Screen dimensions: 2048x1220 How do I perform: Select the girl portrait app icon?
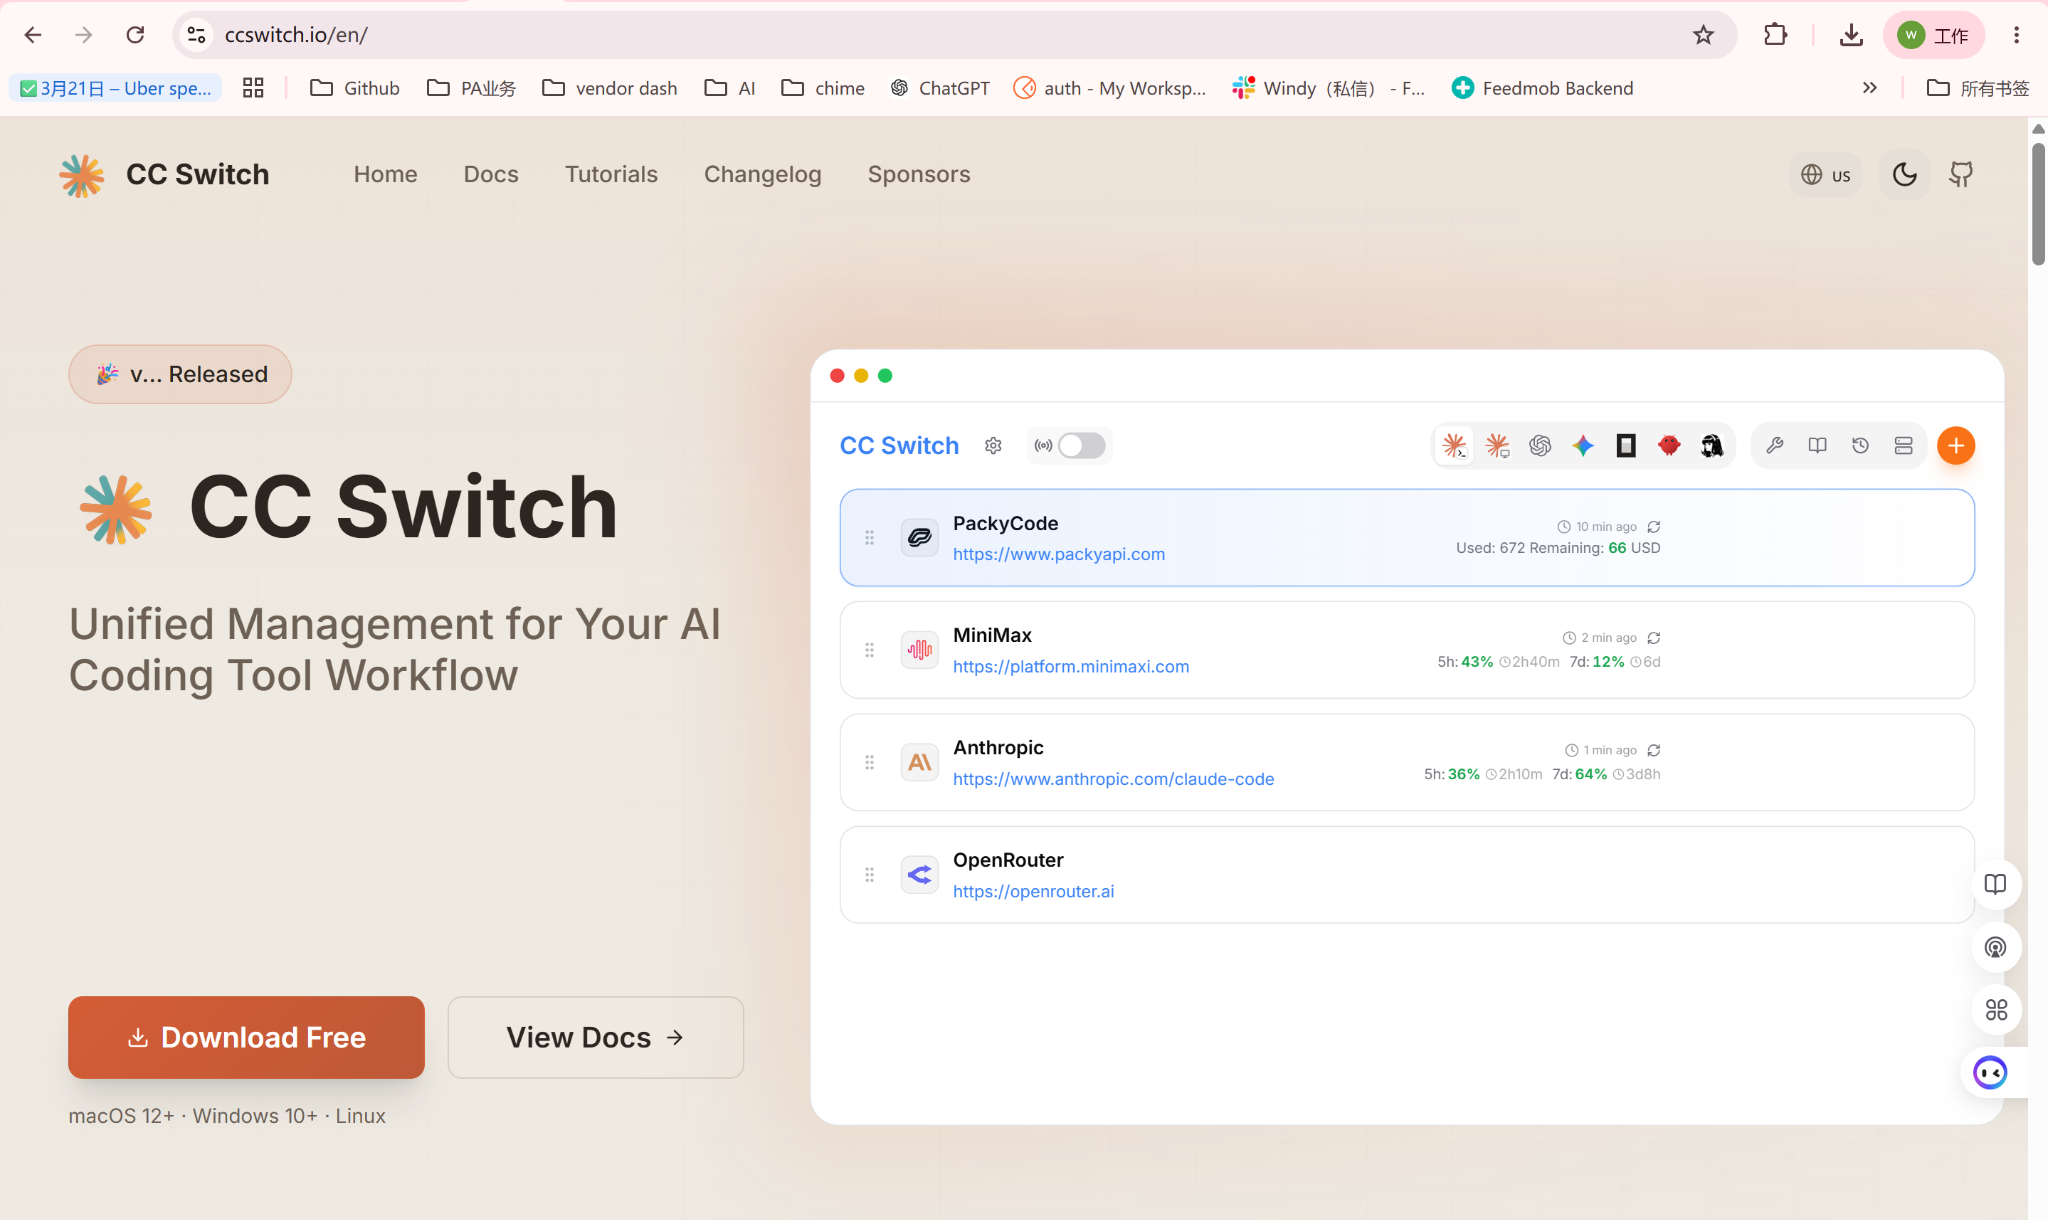coord(1712,446)
